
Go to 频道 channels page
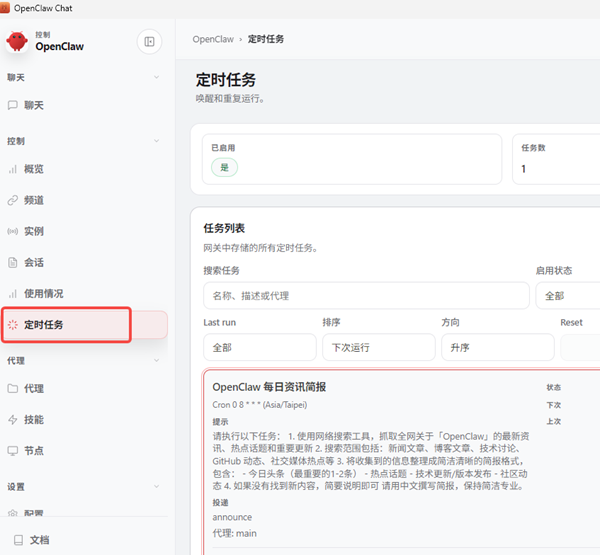point(34,200)
